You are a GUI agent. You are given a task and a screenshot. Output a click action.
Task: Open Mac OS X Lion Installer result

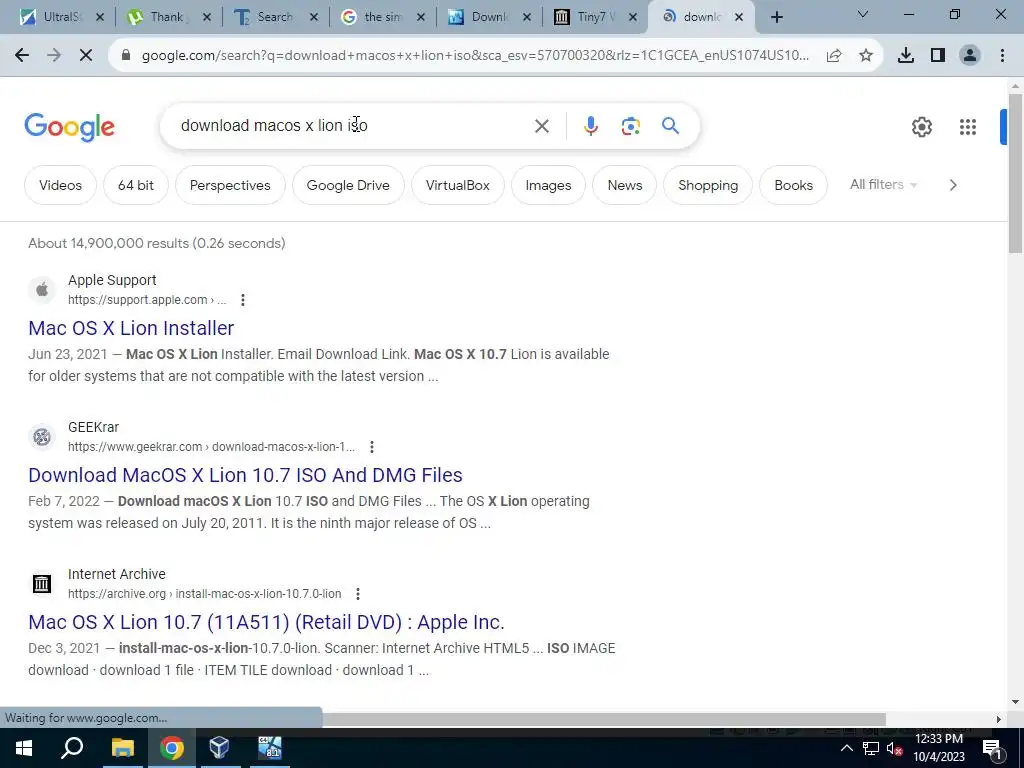131,328
